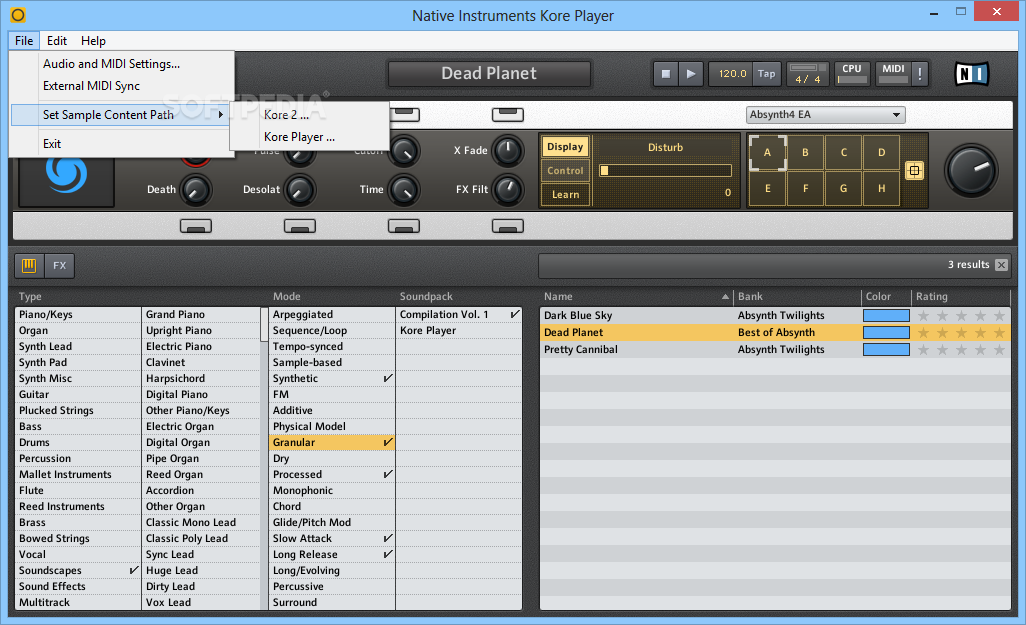Expand Set Sample Content Path submenu
The image size is (1026, 625).
point(122,115)
